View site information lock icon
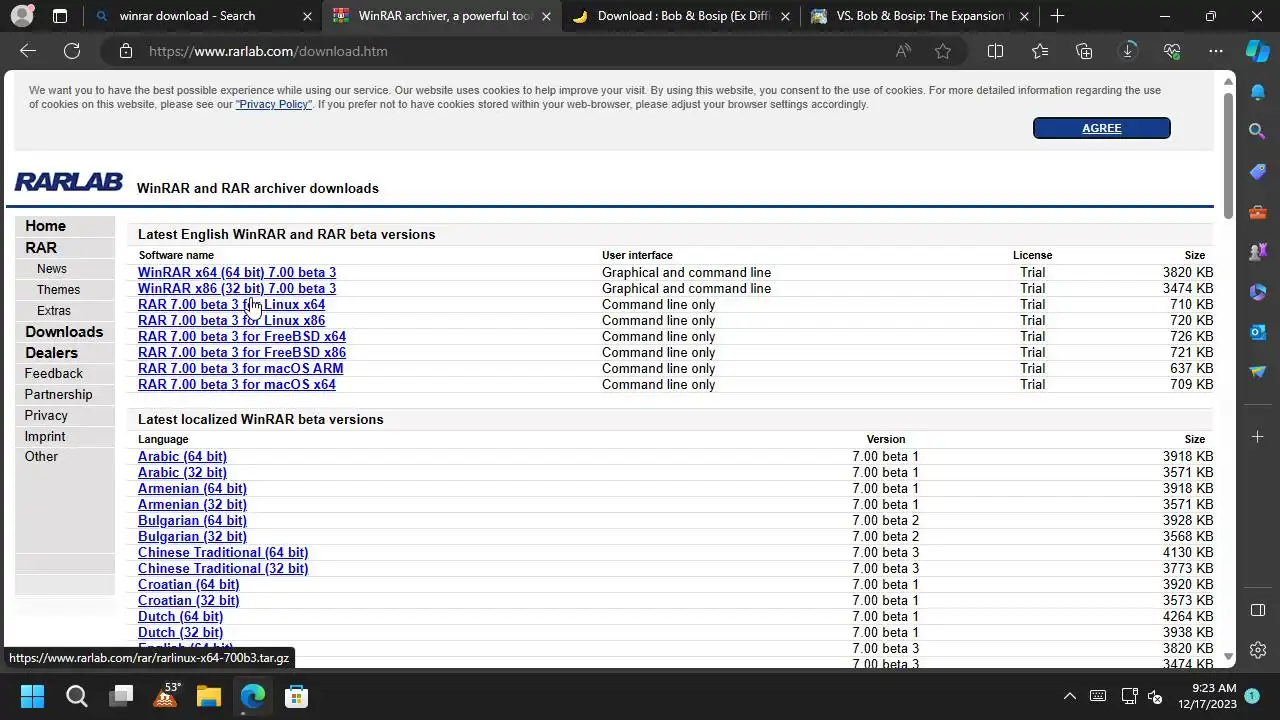Image resolution: width=1280 pixels, height=720 pixels. pyautogui.click(x=125, y=51)
